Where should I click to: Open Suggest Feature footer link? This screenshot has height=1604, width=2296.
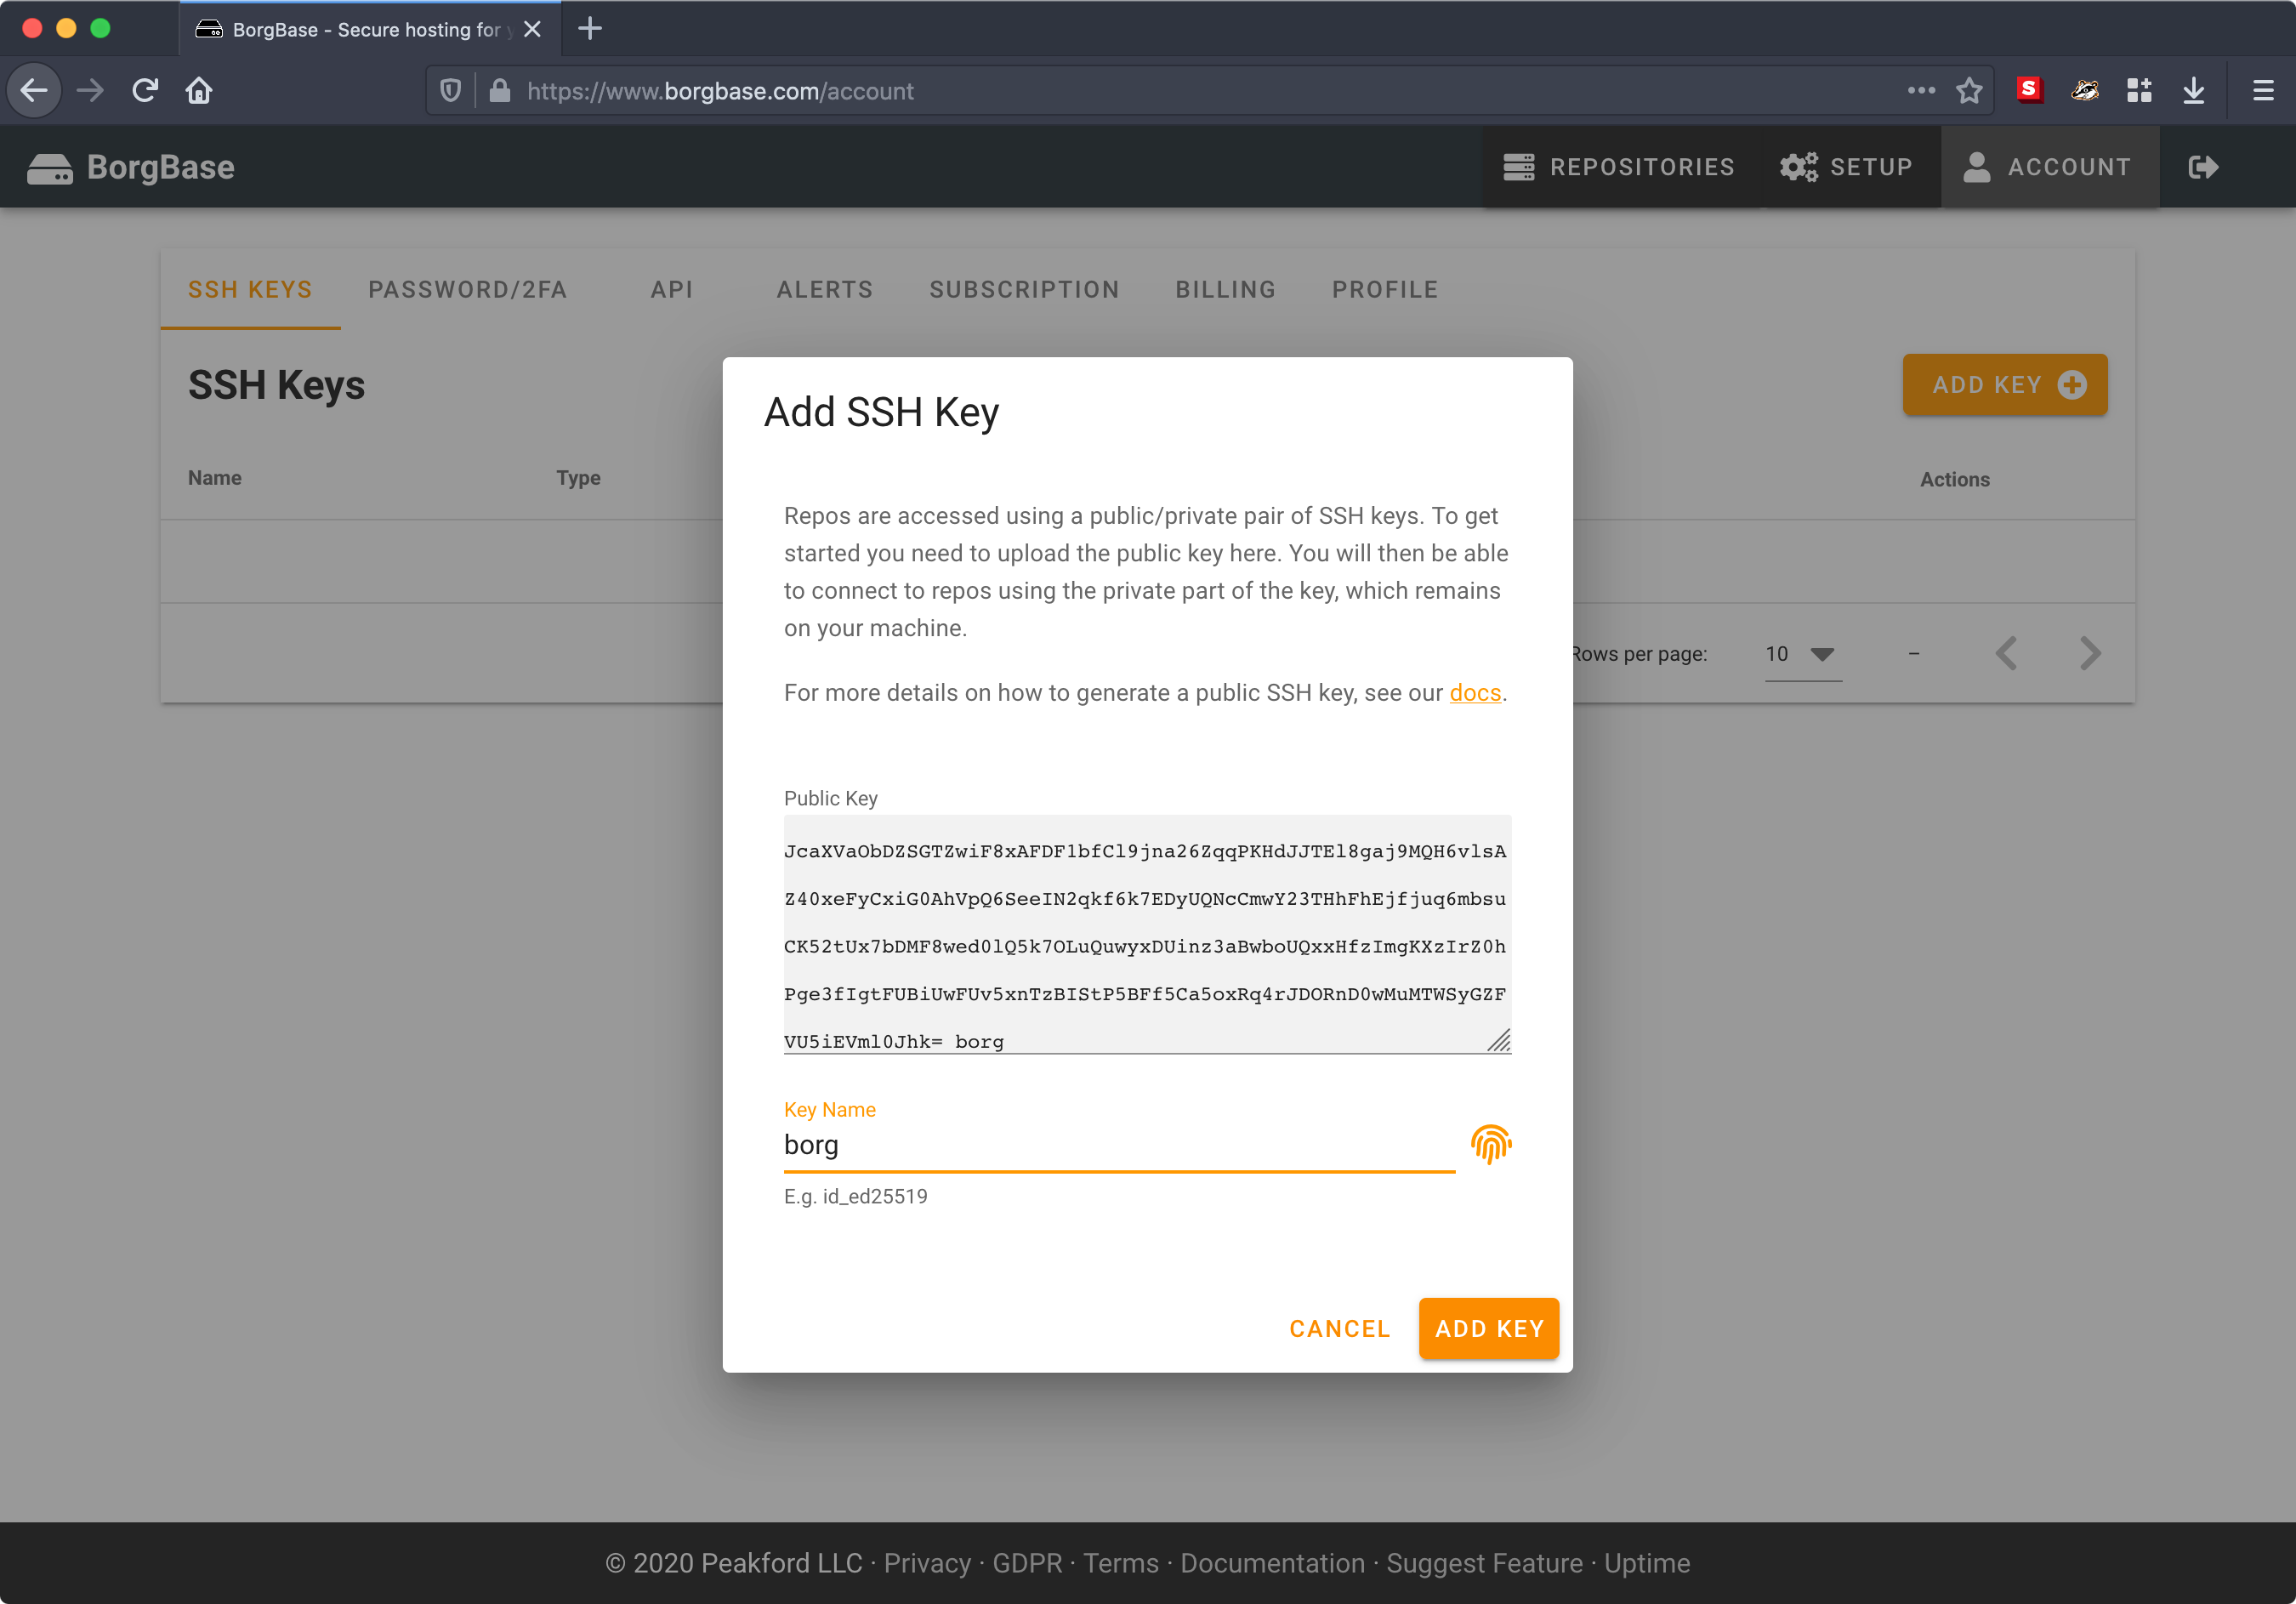point(1484,1562)
